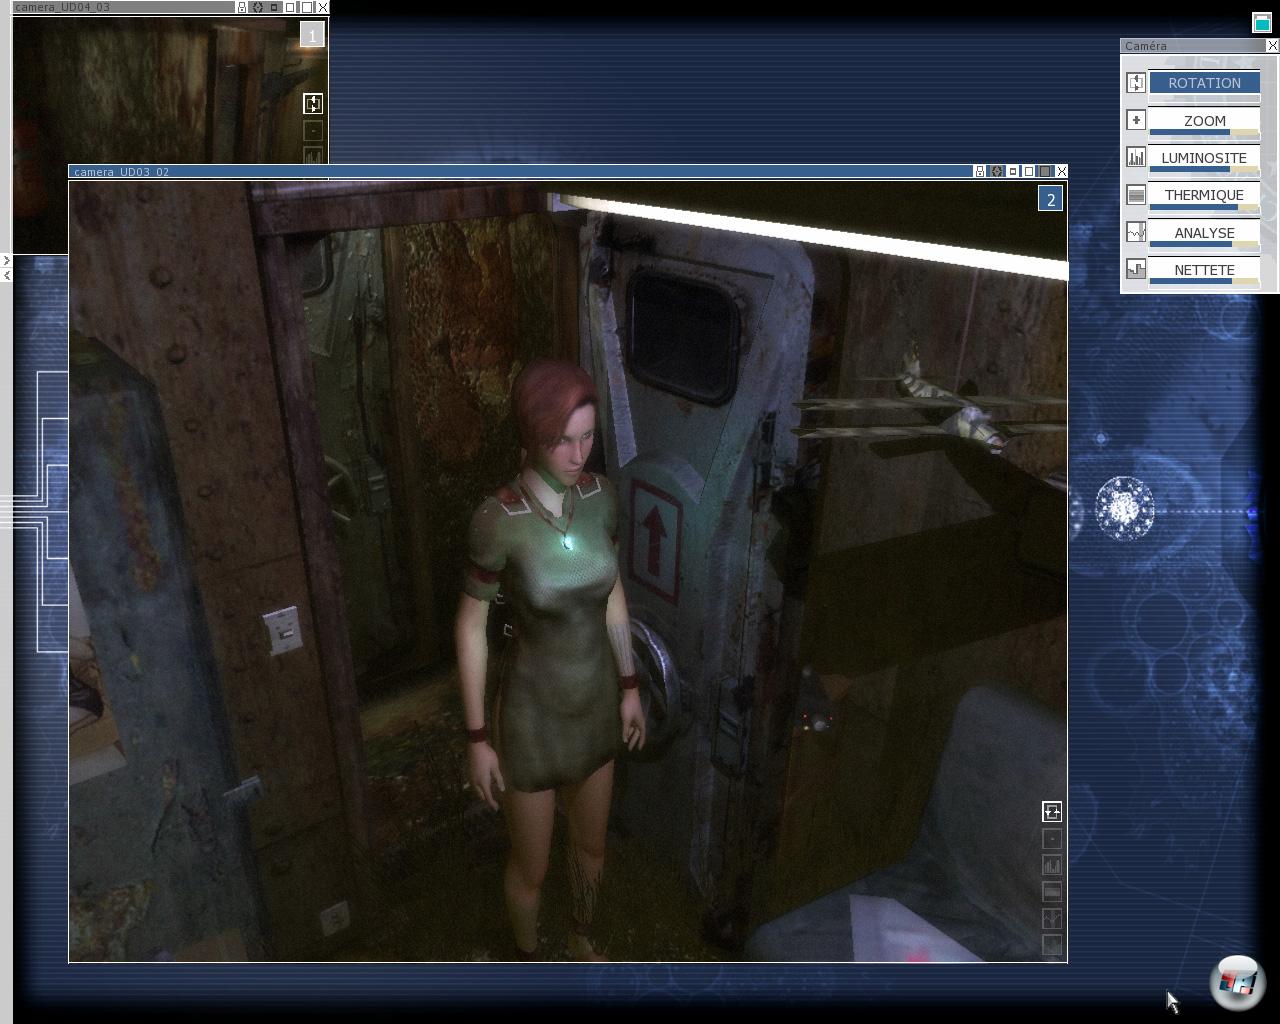The width and height of the screenshot is (1280, 1024).
Task: Select the ROTATION camera mode
Action: (1204, 83)
